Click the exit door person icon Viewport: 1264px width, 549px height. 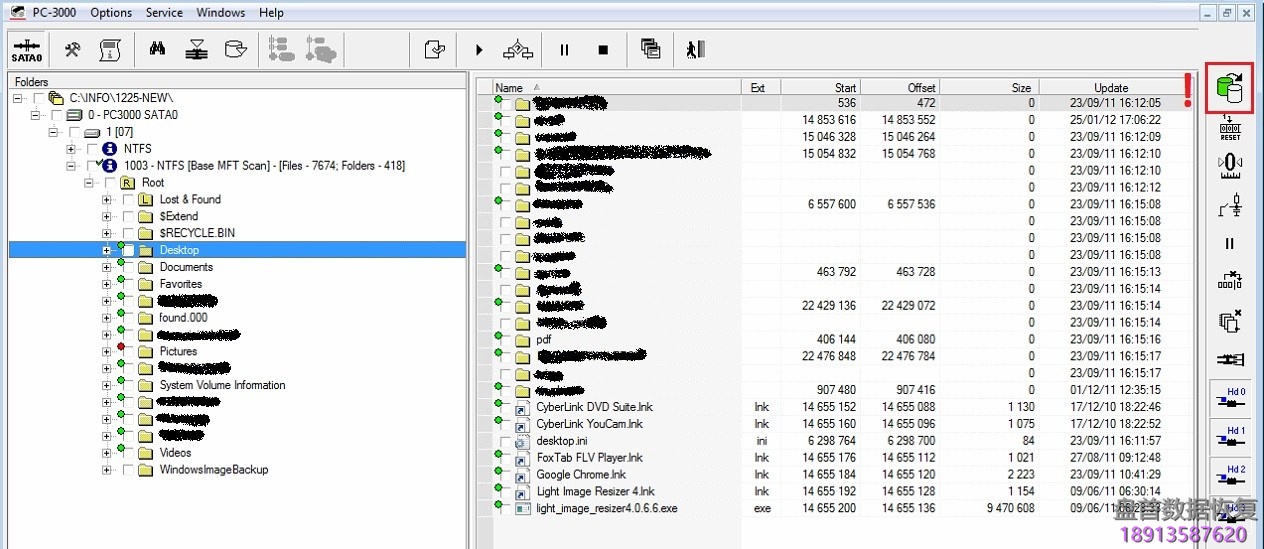(696, 49)
